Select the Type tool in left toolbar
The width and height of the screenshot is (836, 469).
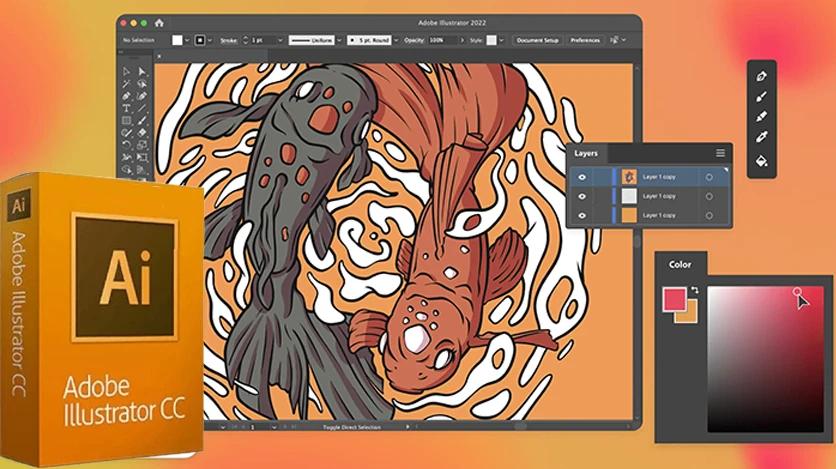point(127,108)
